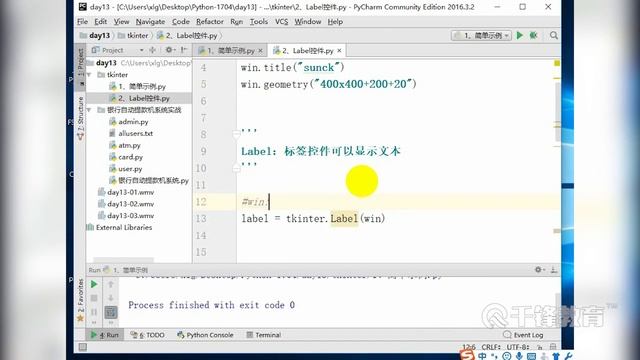640x360 pixels.
Task: Open the 4: Run tool window tab
Action: coord(104,335)
